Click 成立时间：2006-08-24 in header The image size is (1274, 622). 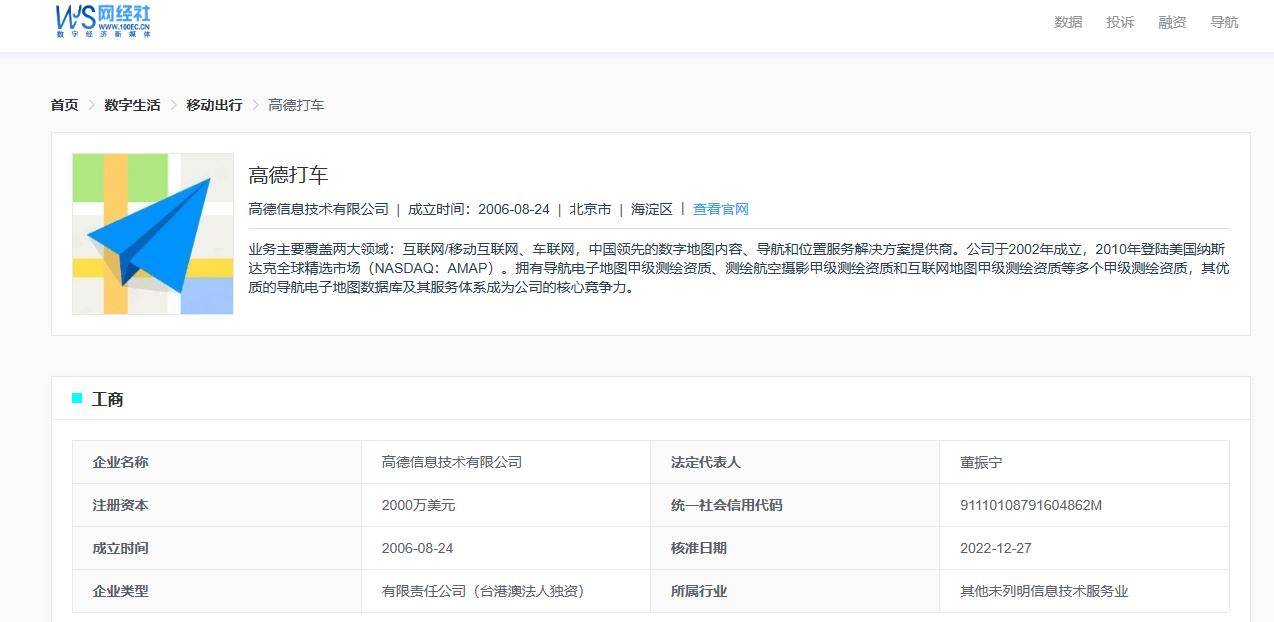coord(479,209)
